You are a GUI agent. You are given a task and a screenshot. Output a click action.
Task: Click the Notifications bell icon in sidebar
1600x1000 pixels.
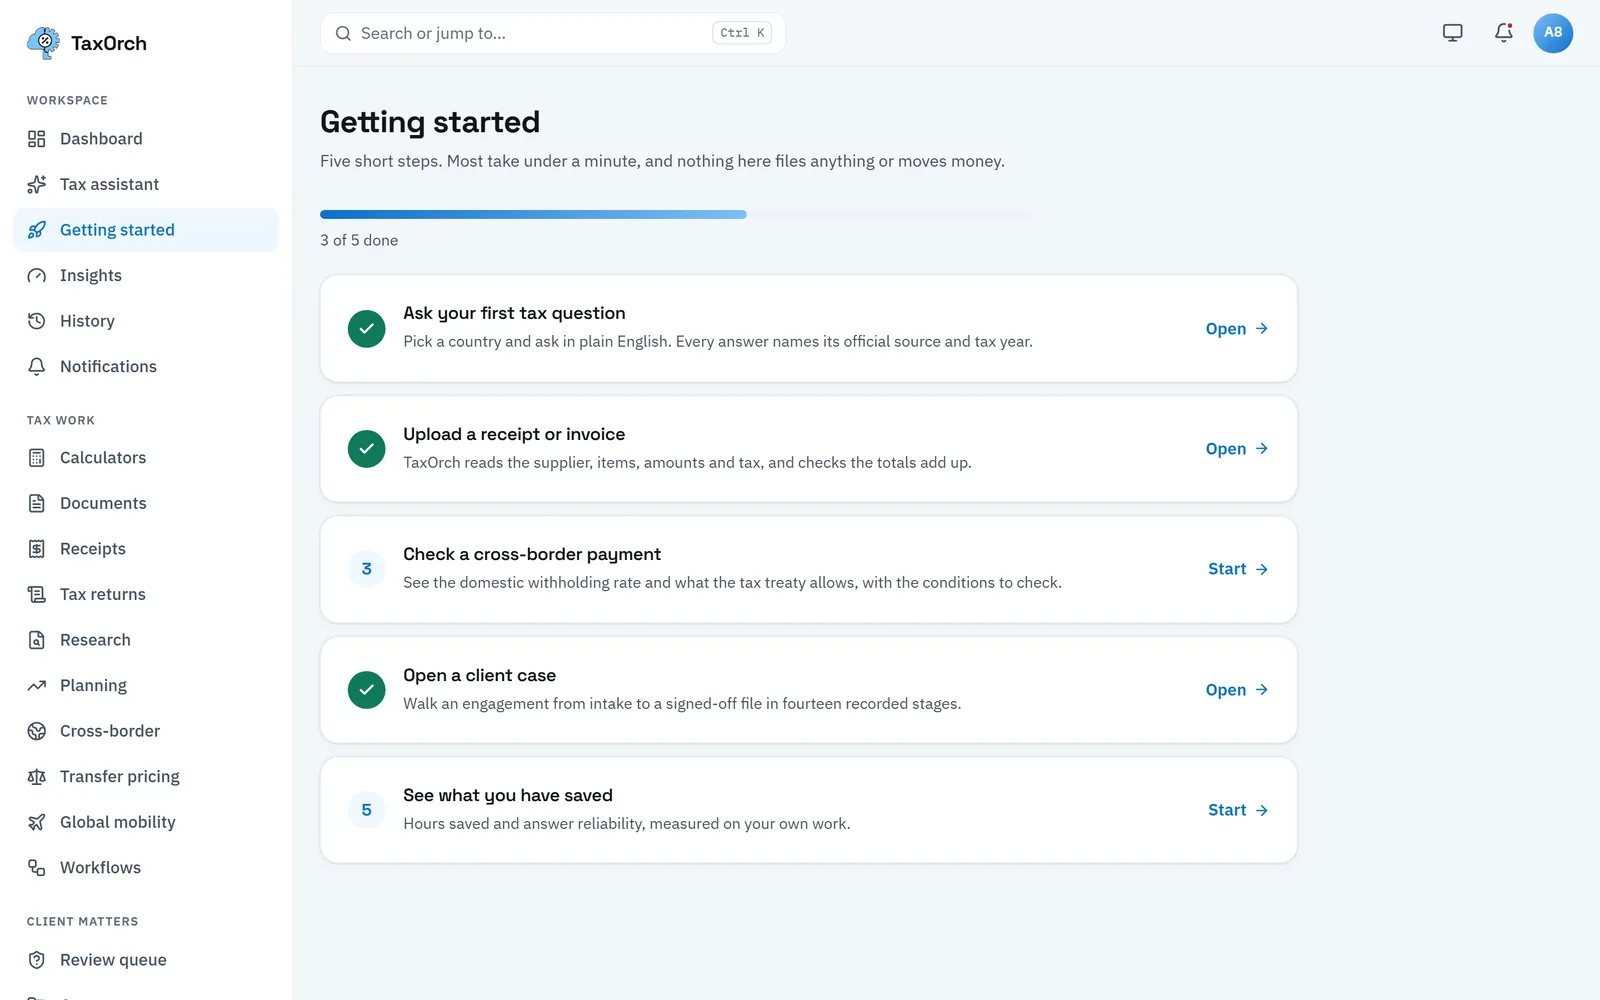pyautogui.click(x=37, y=366)
